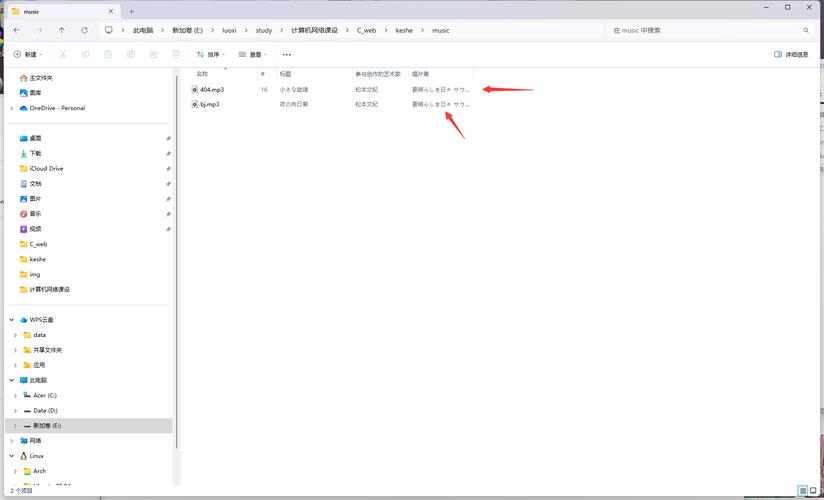
Task: Collapse the 此电脑 node
Action: point(12,380)
